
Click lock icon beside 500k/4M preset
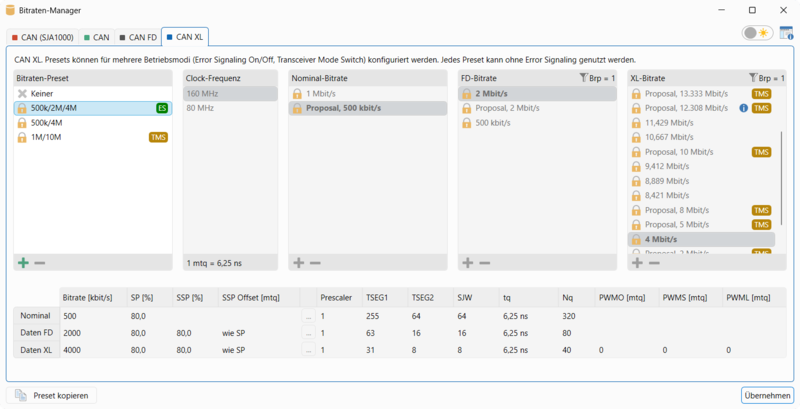22,123
